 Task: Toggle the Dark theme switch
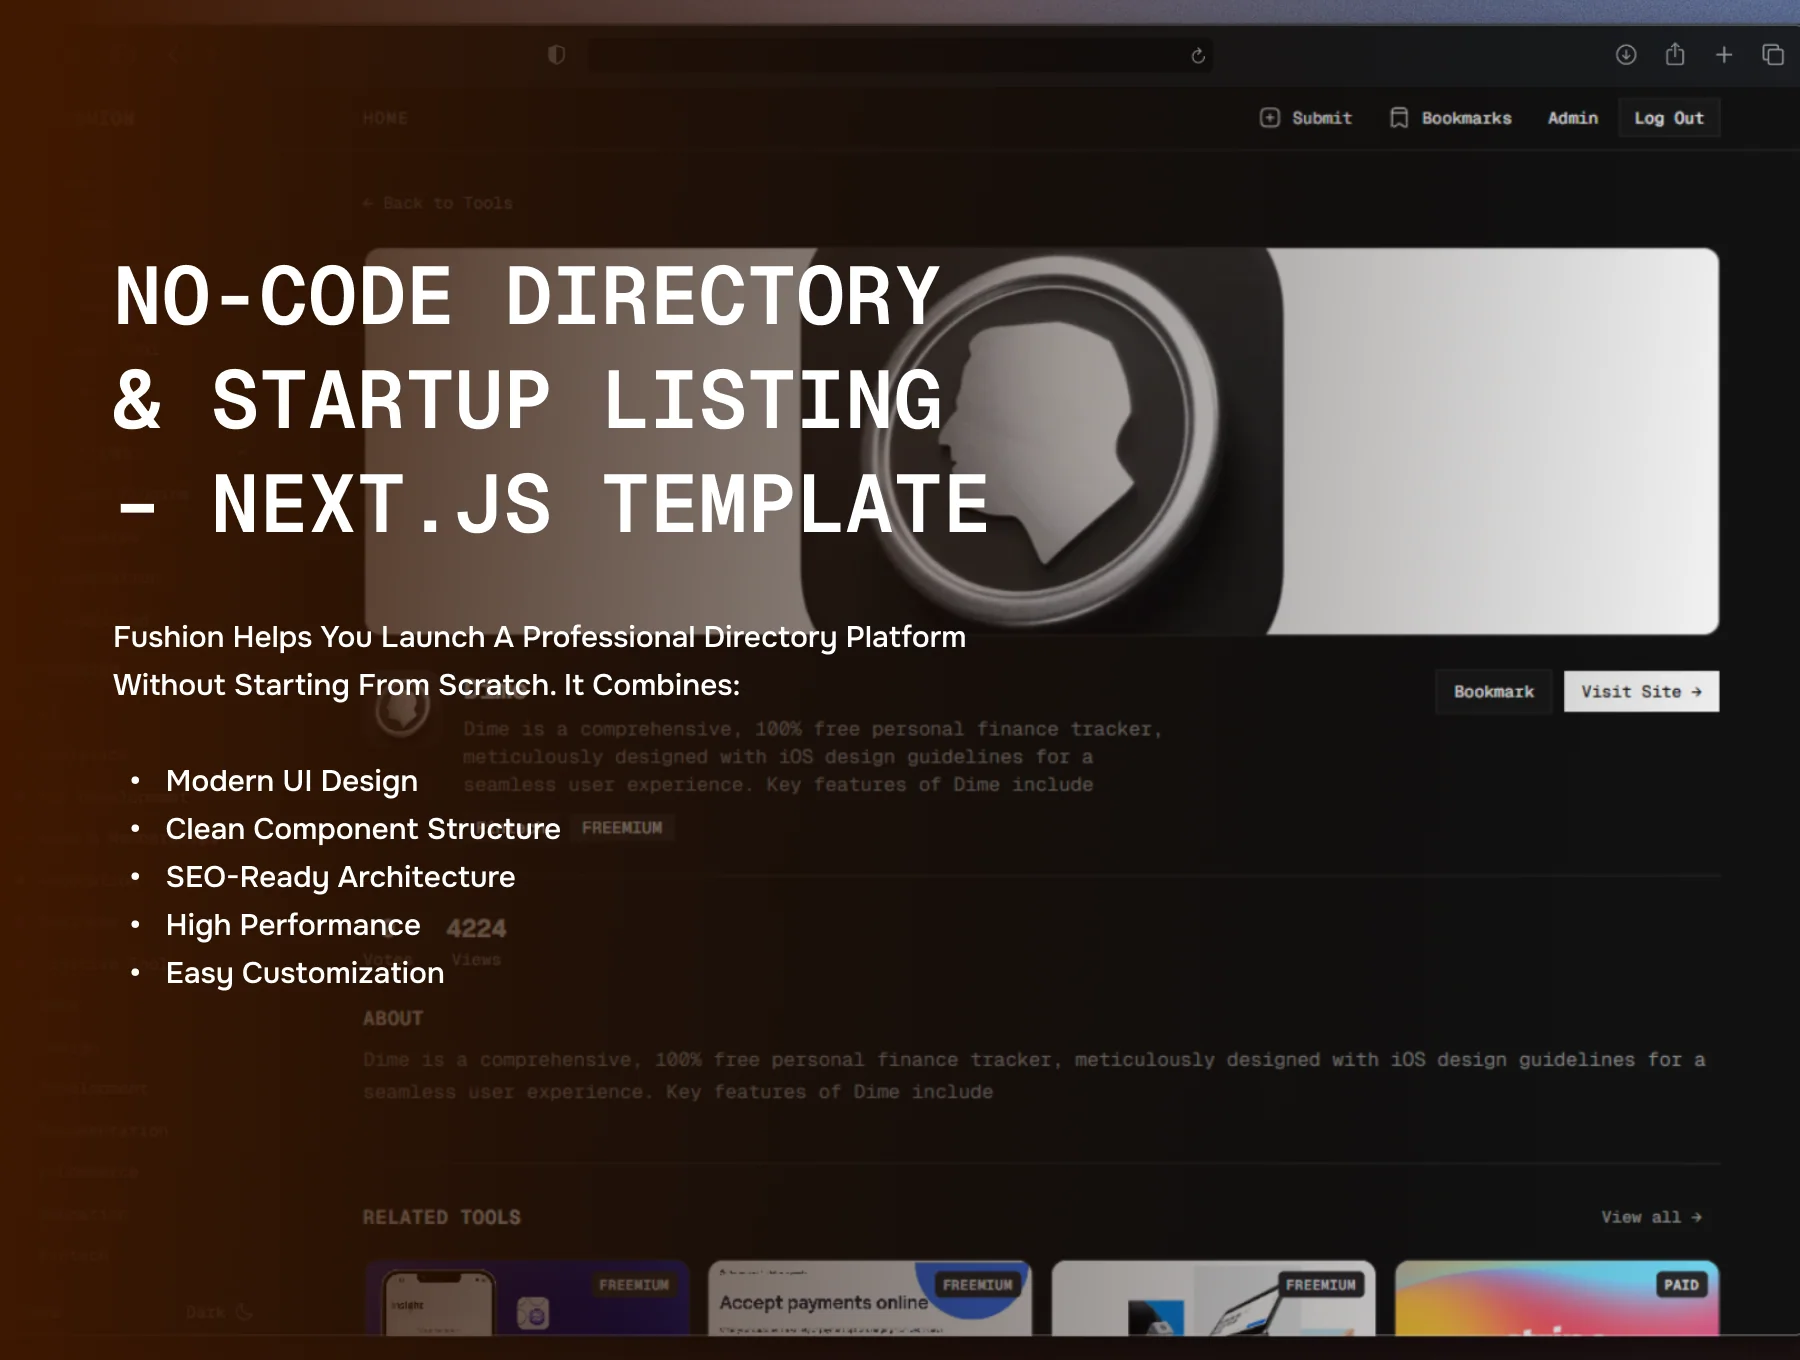pos(219,1311)
